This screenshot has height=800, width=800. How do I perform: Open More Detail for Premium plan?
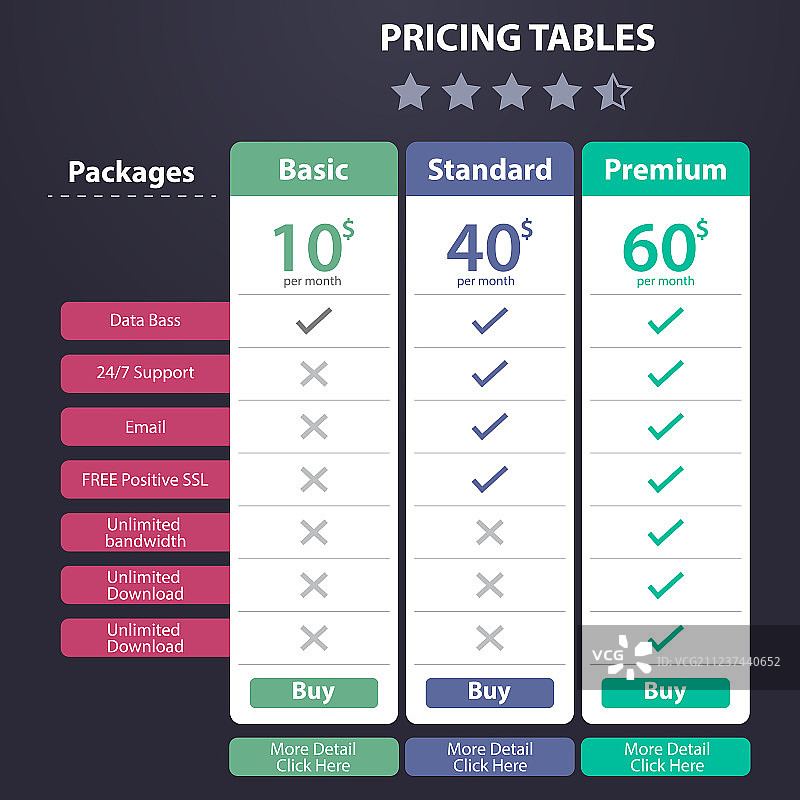[665, 757]
